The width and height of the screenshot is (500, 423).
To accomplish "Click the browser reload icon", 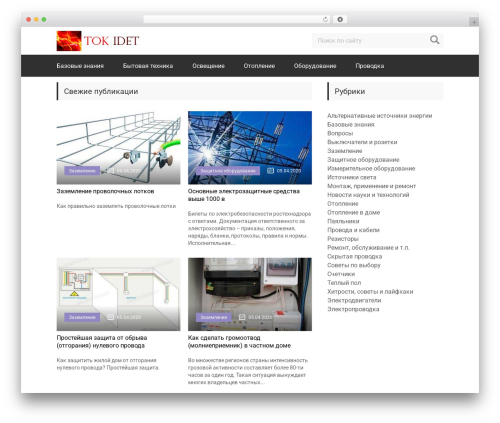I will (325, 20).
